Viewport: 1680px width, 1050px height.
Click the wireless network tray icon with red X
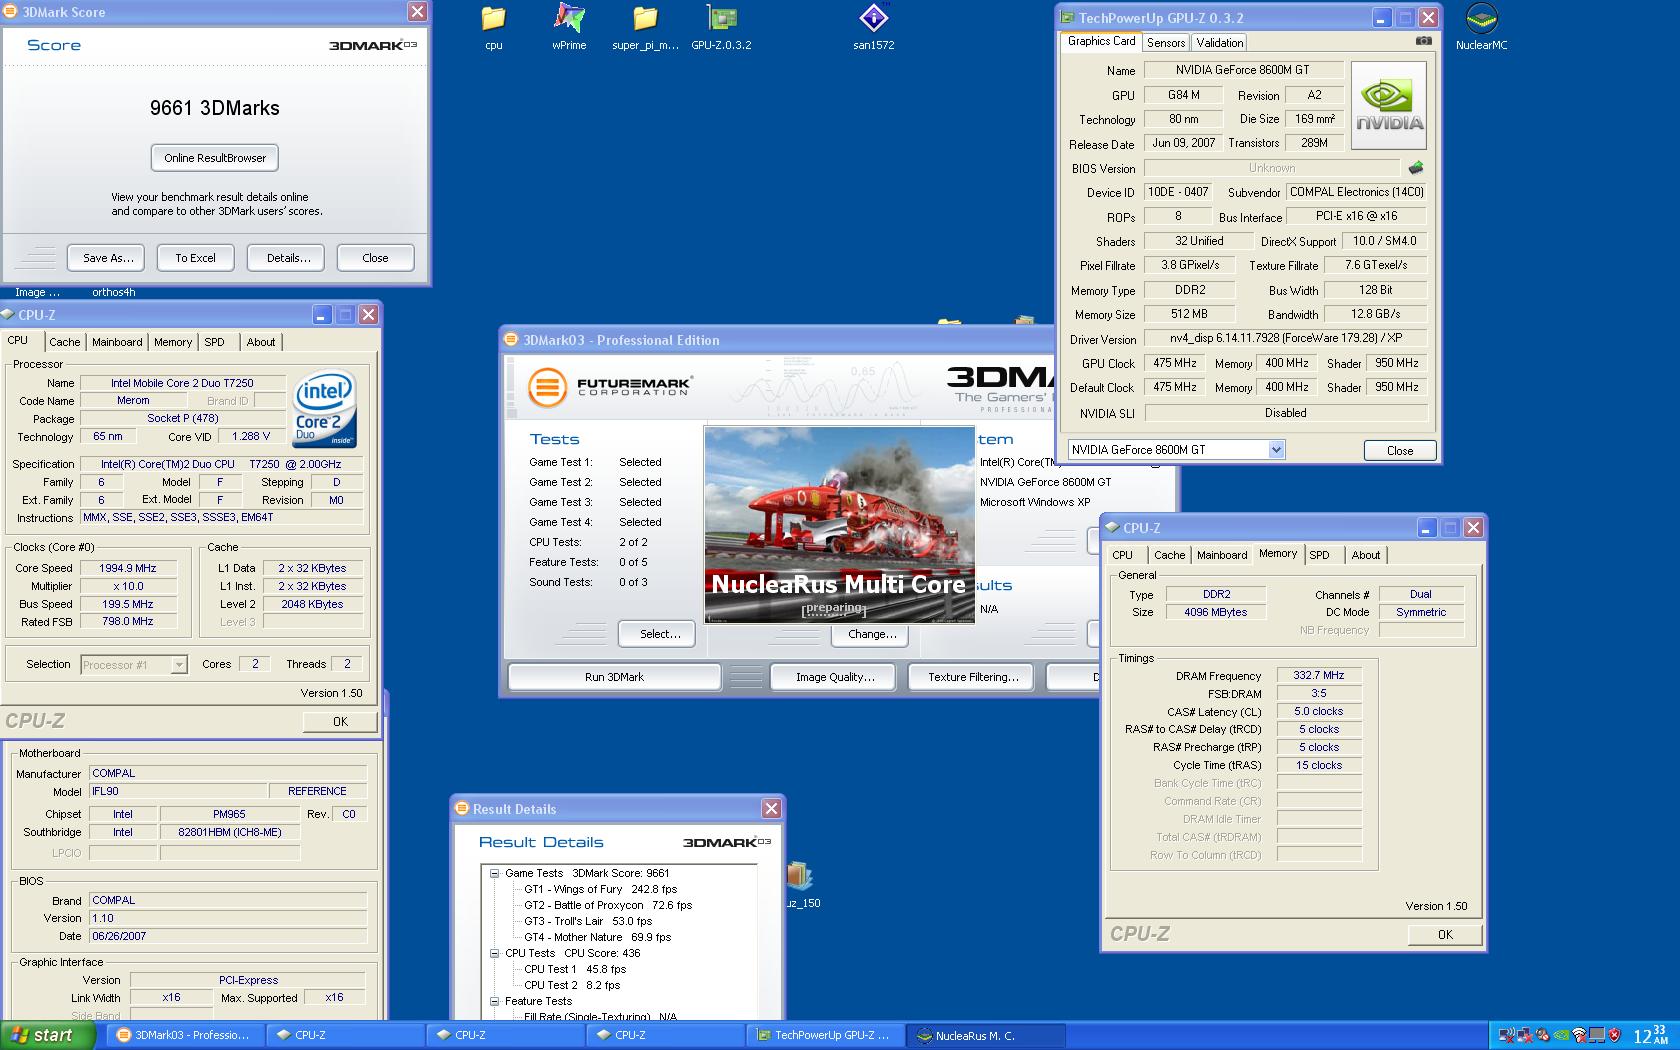1507,1036
